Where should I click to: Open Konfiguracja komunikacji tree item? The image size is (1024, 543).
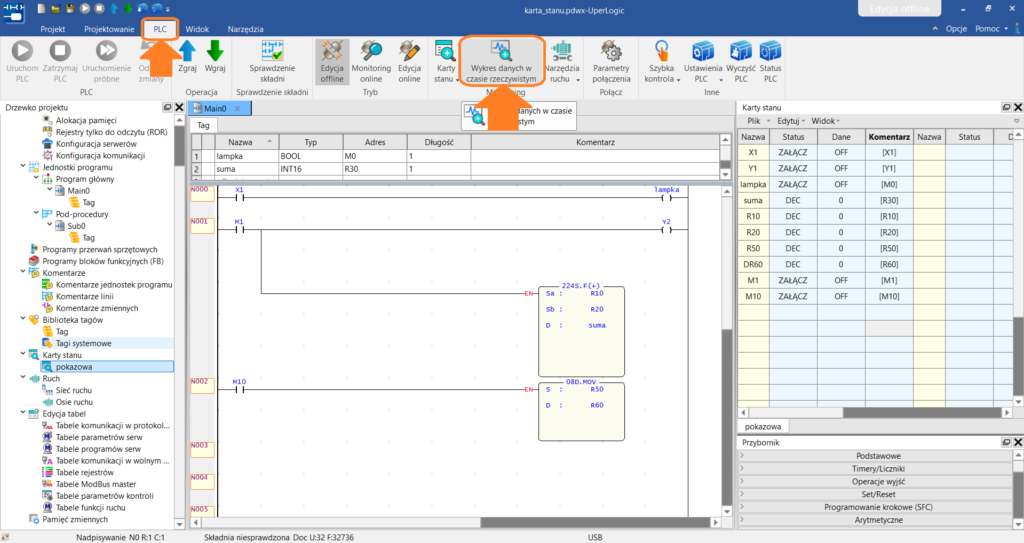coord(100,156)
